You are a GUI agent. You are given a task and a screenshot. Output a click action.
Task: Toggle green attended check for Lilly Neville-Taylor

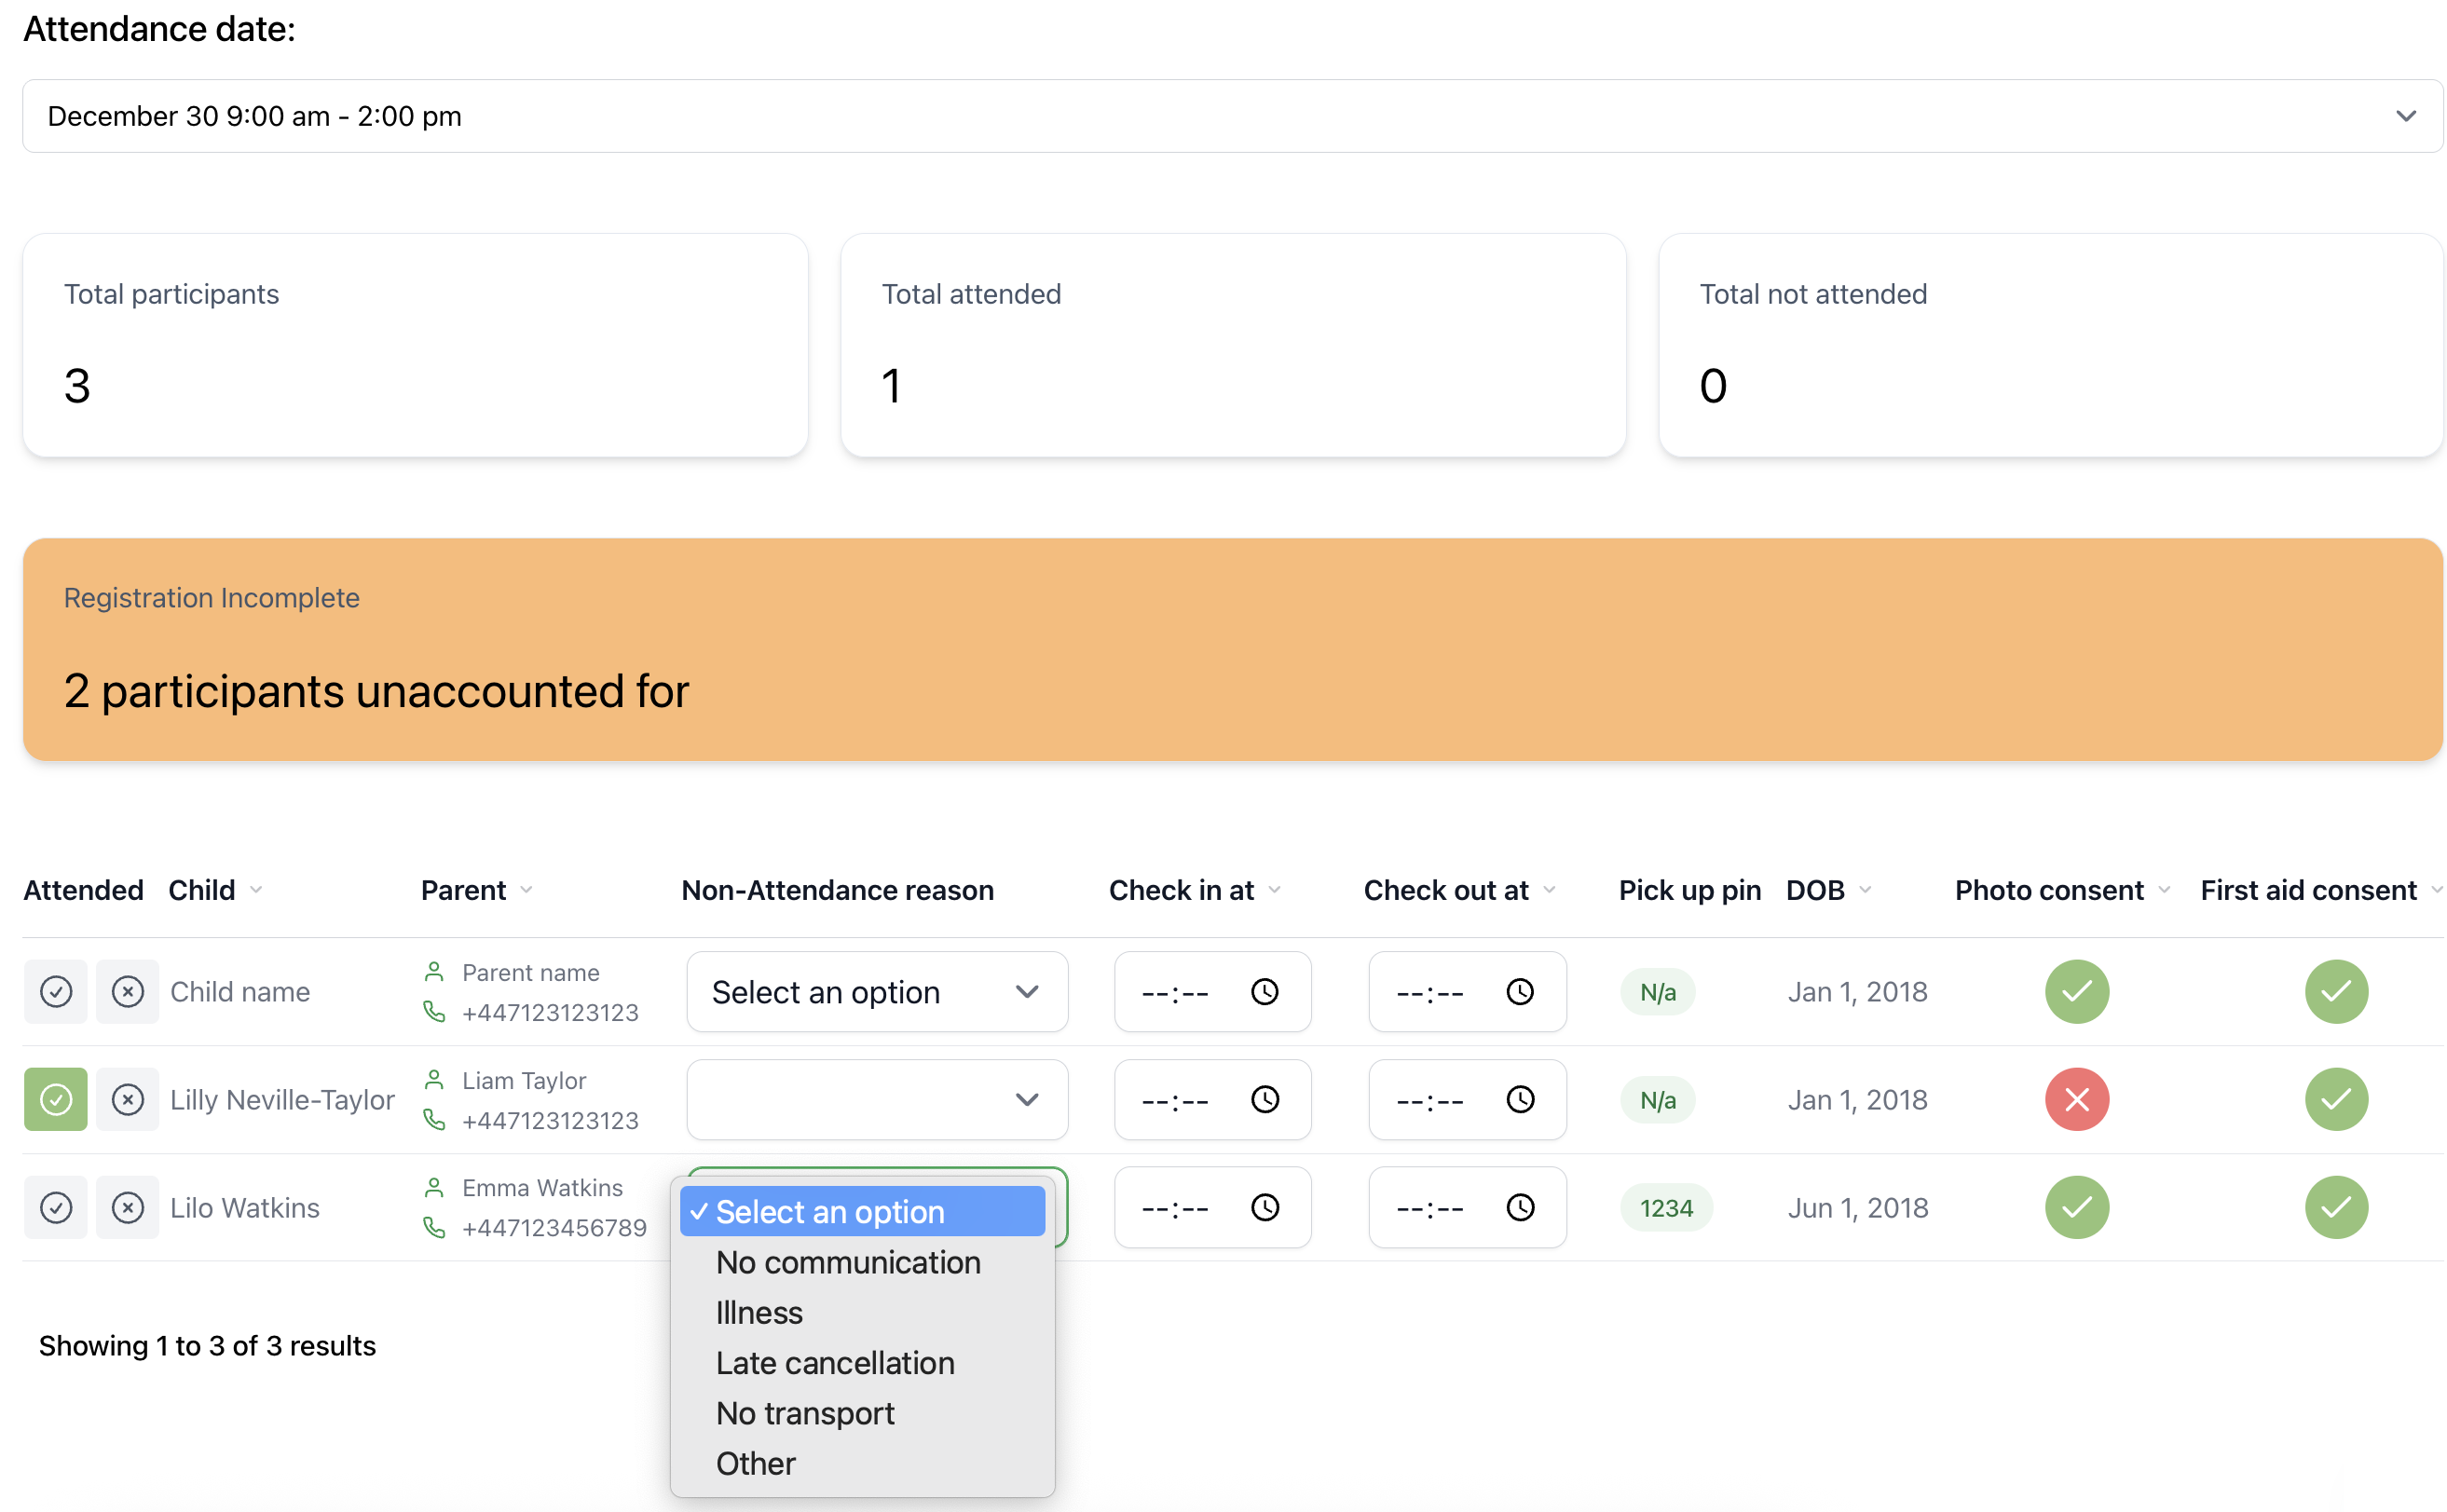56,1099
